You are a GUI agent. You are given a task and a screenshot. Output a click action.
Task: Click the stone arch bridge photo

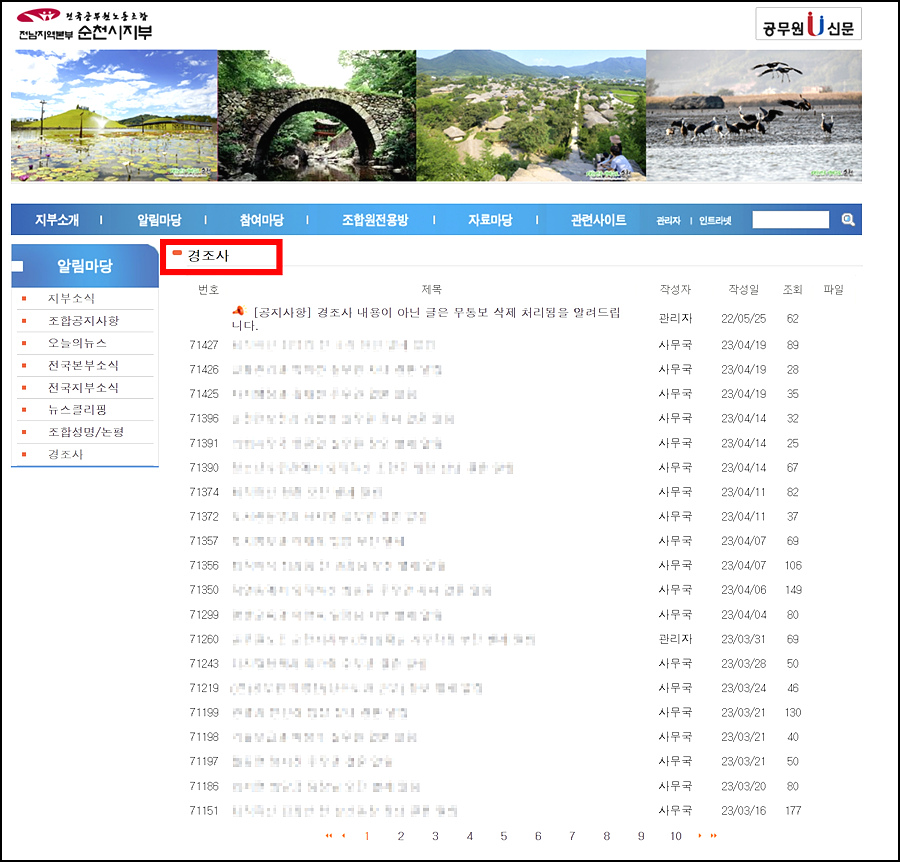pyautogui.click(x=317, y=115)
